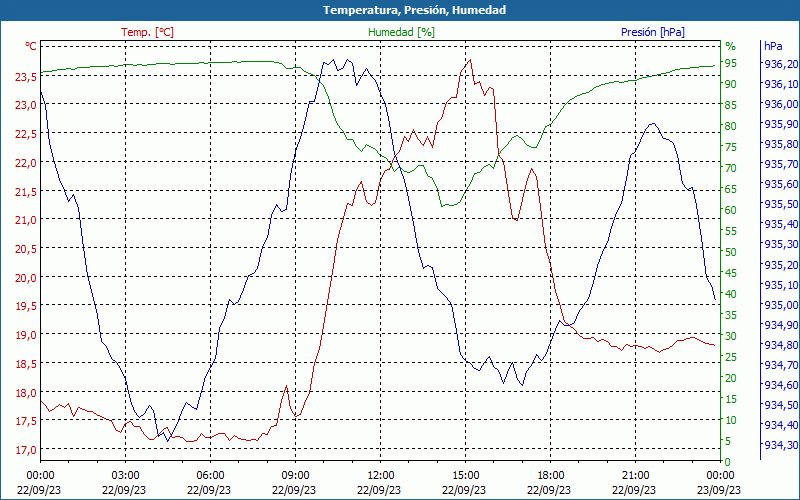Click the 936,00 pressure axis value

[780, 104]
